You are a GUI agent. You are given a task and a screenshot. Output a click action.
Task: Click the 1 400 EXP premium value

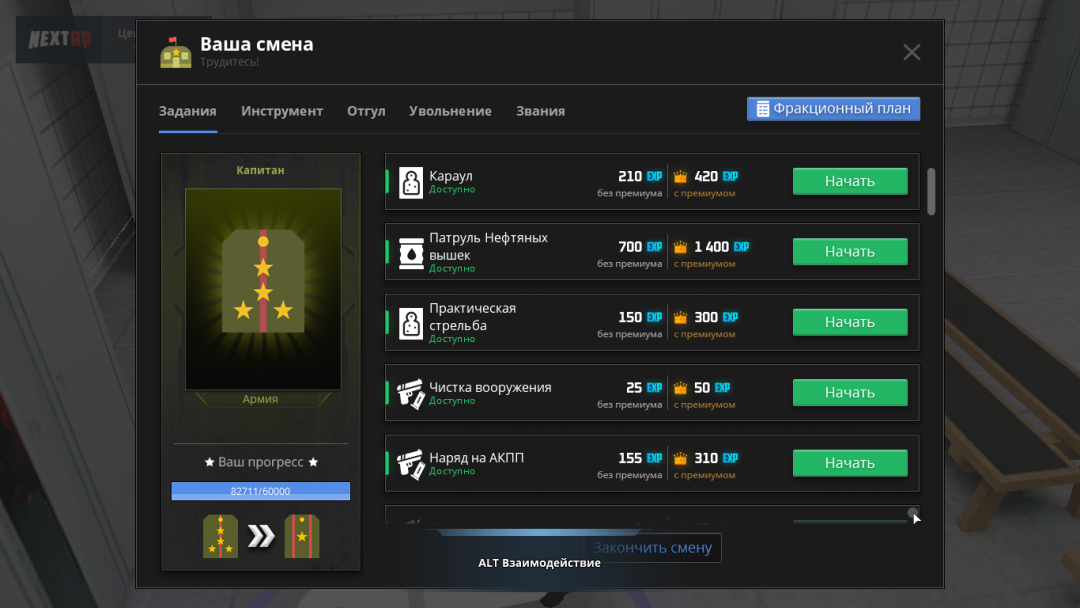[721, 247]
